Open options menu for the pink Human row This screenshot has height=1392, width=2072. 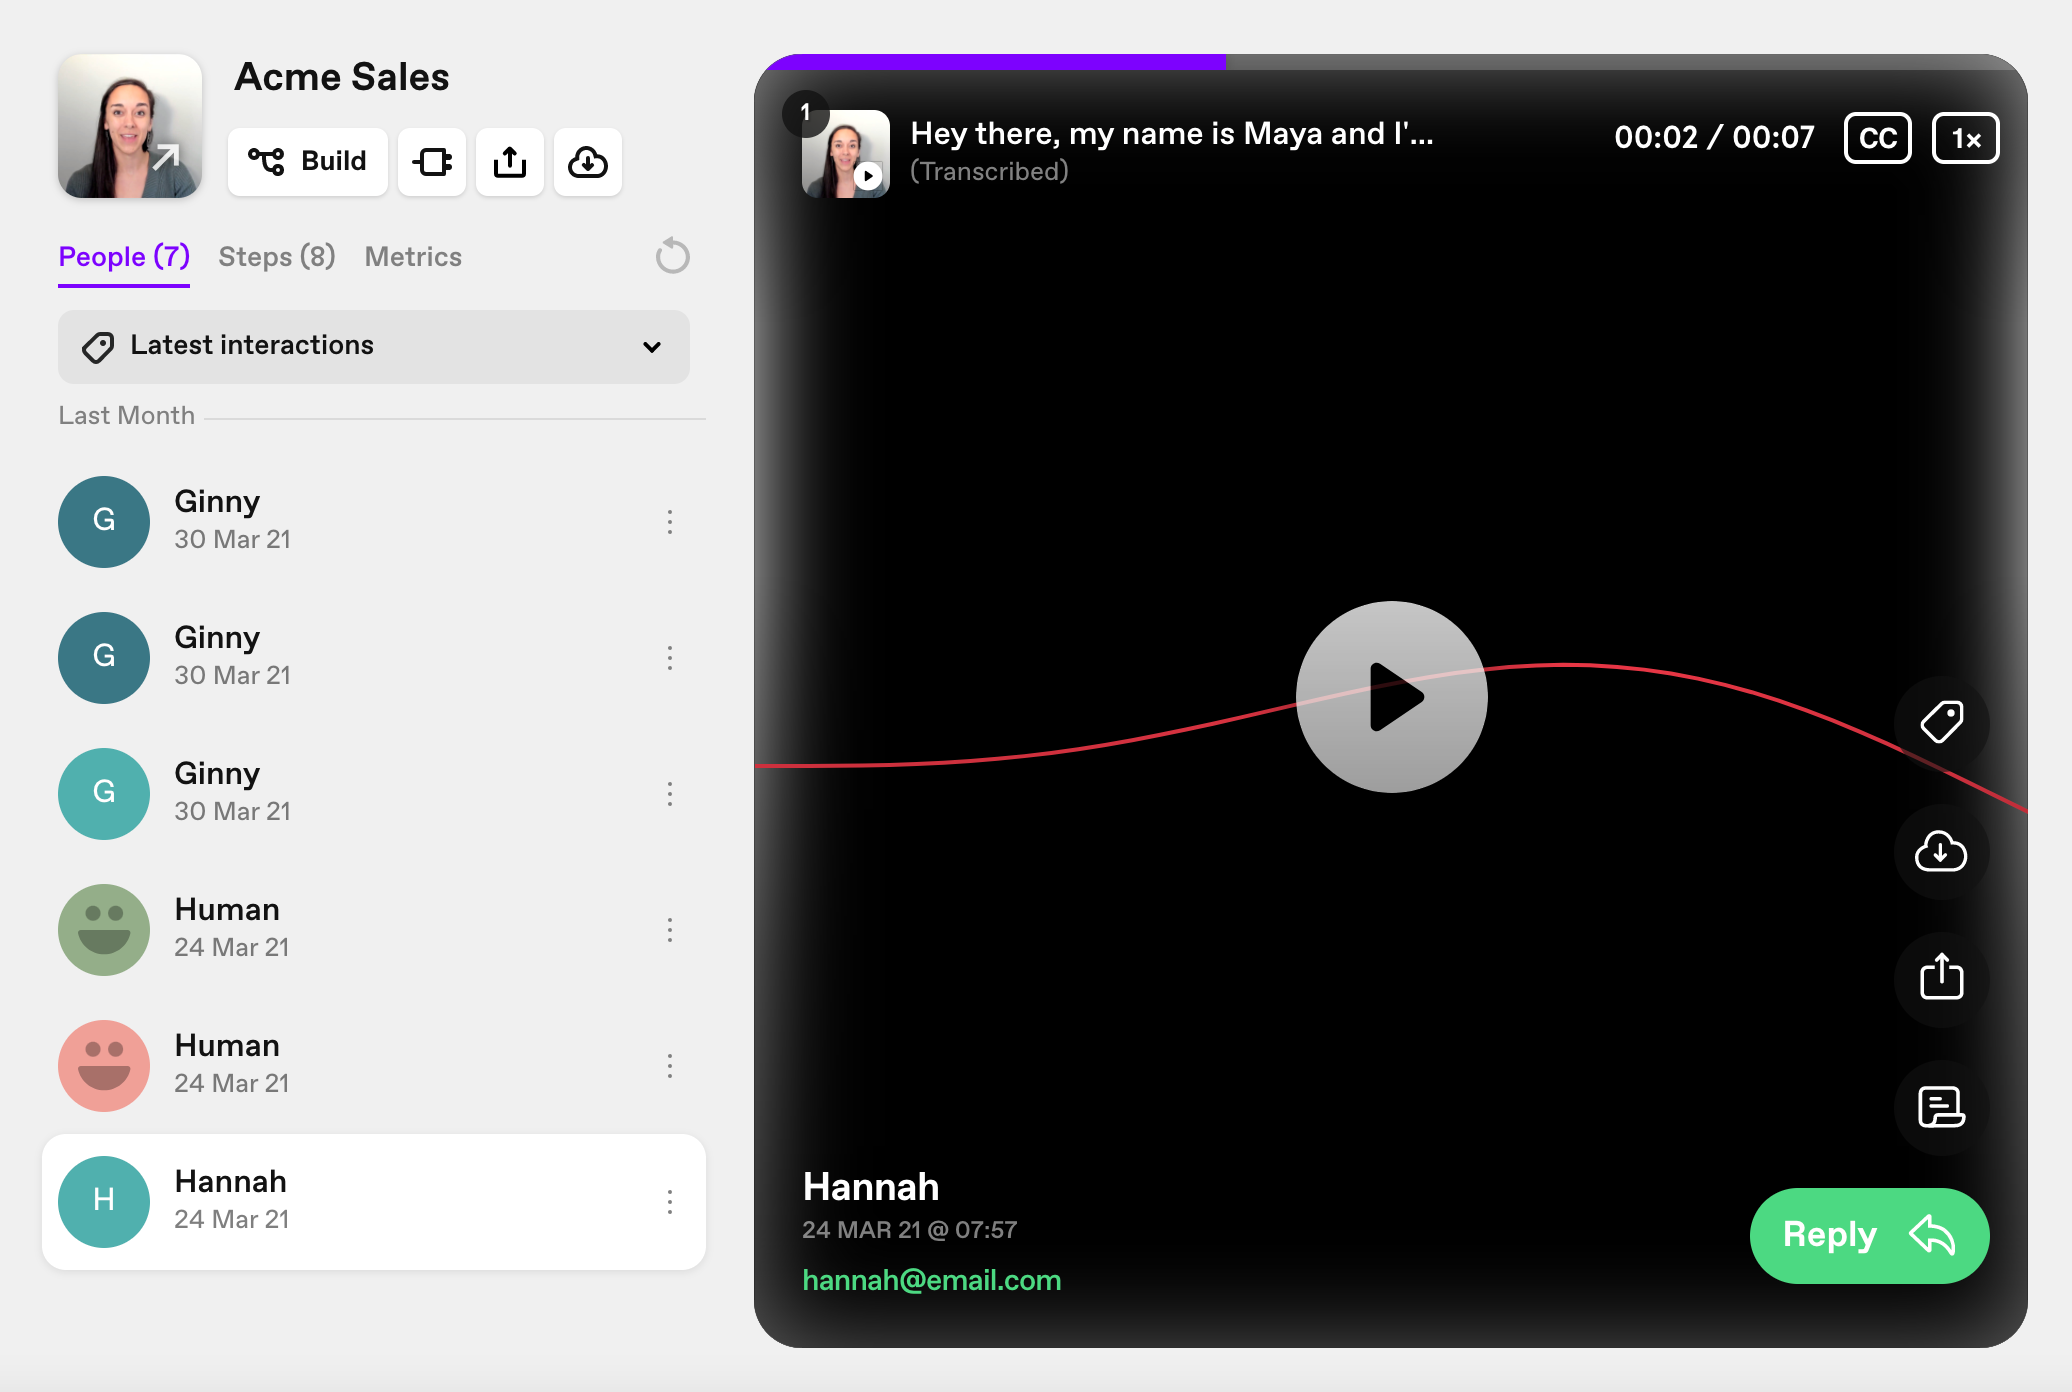coord(670,1065)
